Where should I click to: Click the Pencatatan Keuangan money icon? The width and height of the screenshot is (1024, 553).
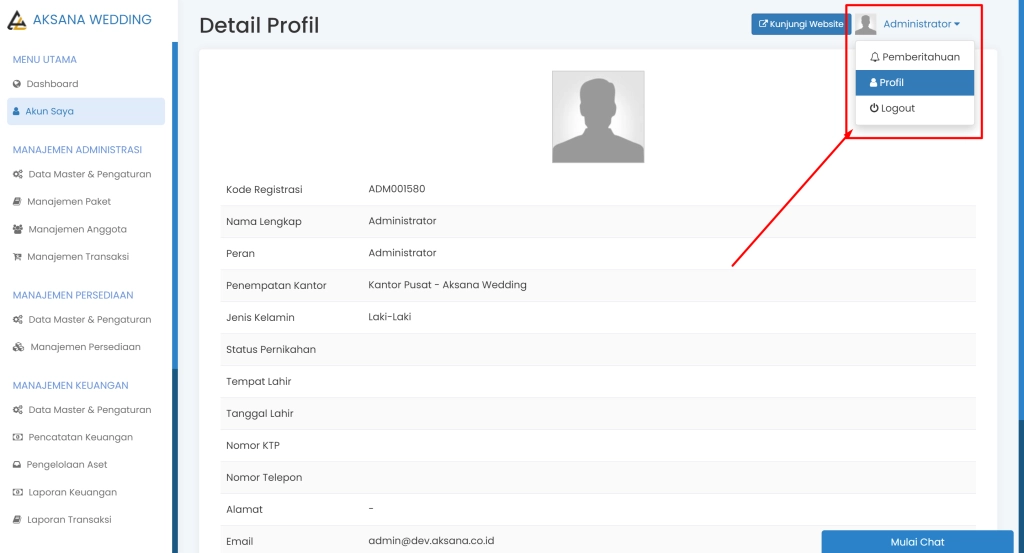pos(17,437)
